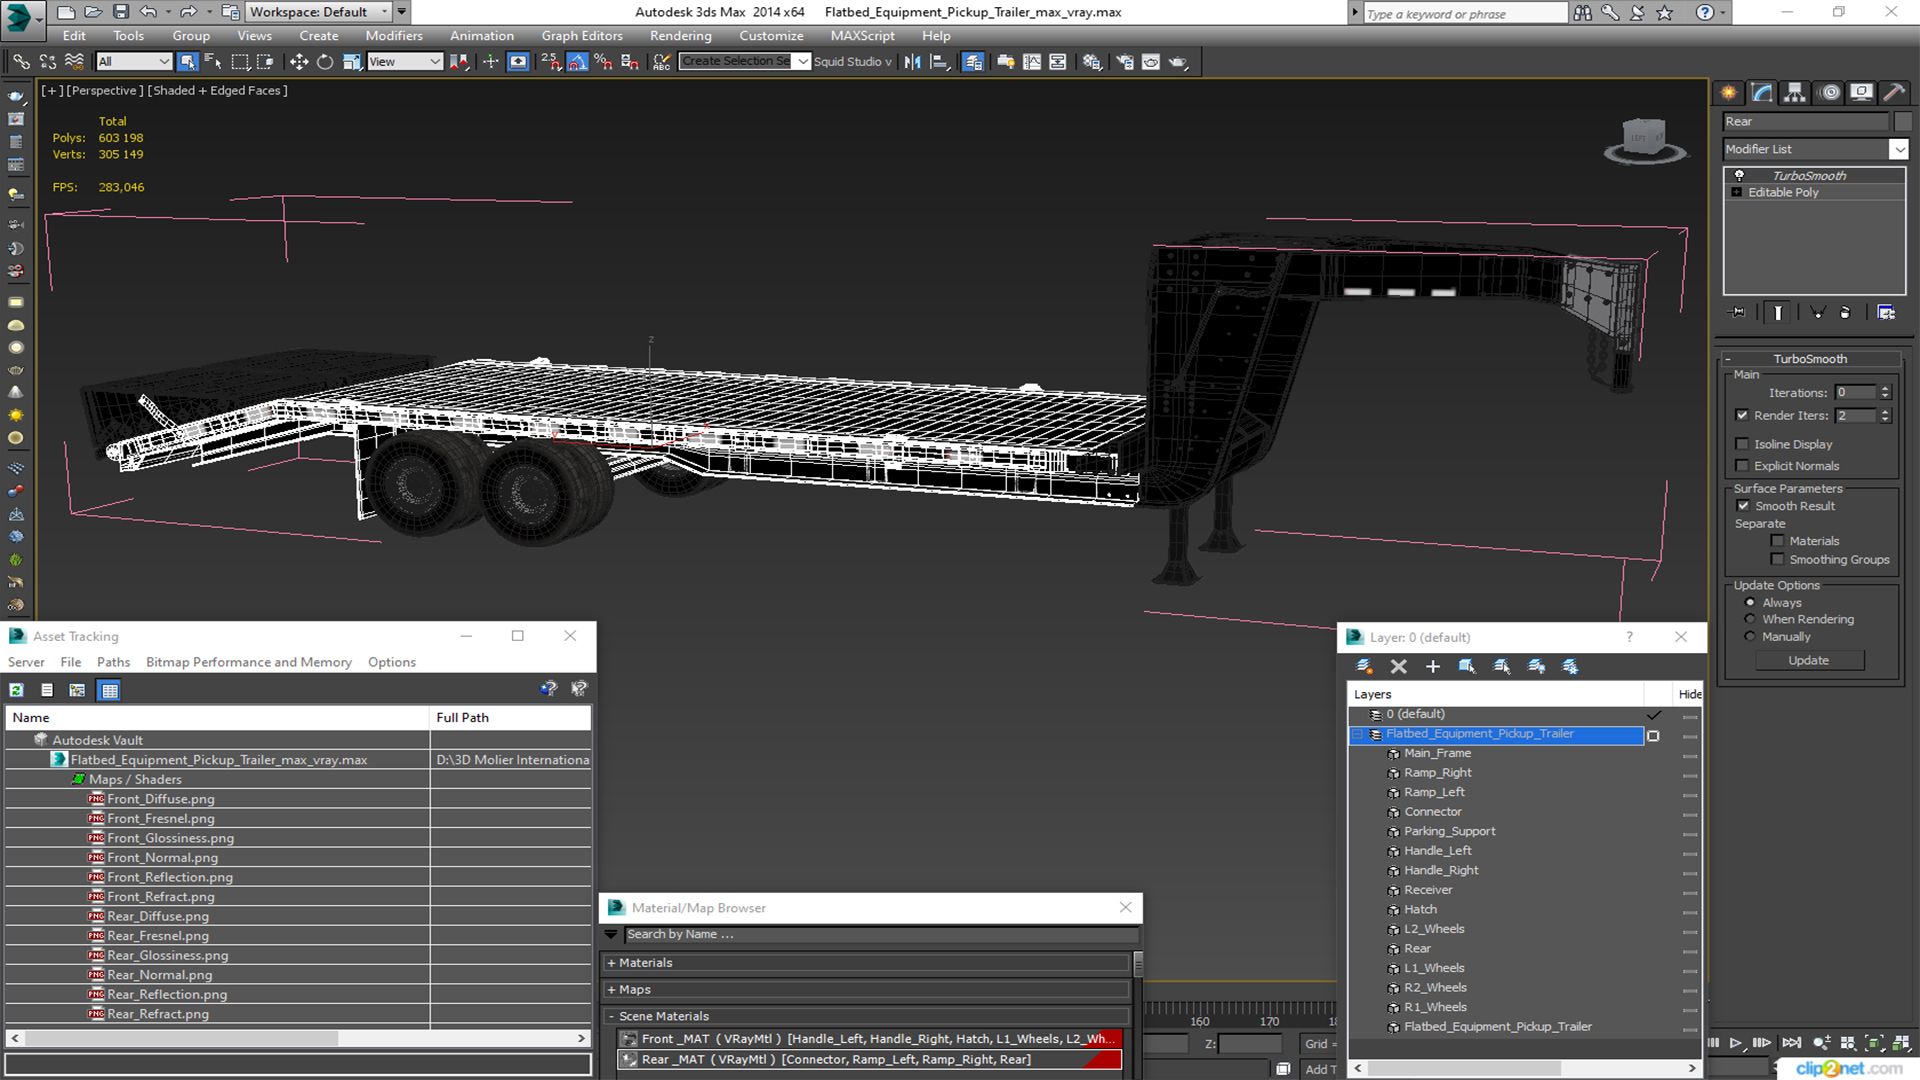Click the Align tool icon
This screenshot has width=1920, height=1080.
939,62
